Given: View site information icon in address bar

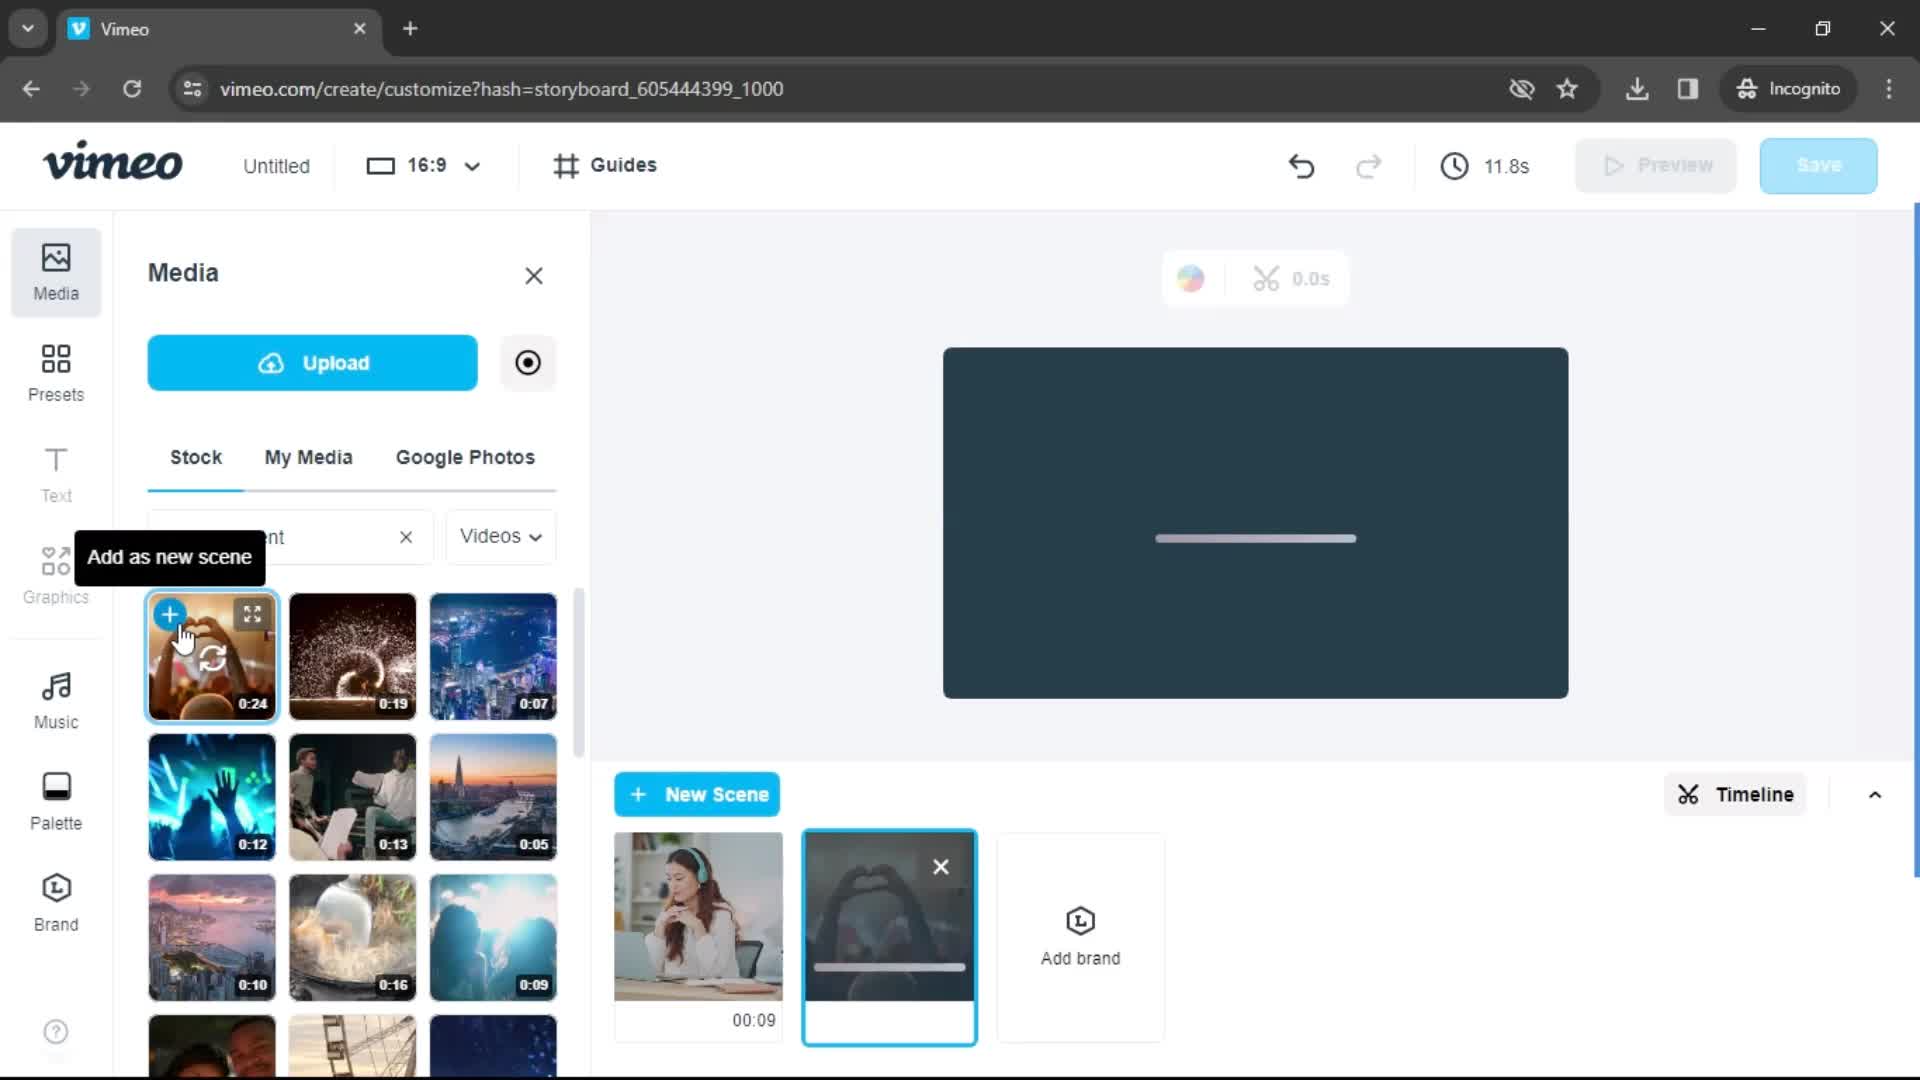Looking at the screenshot, I should pyautogui.click(x=192, y=89).
